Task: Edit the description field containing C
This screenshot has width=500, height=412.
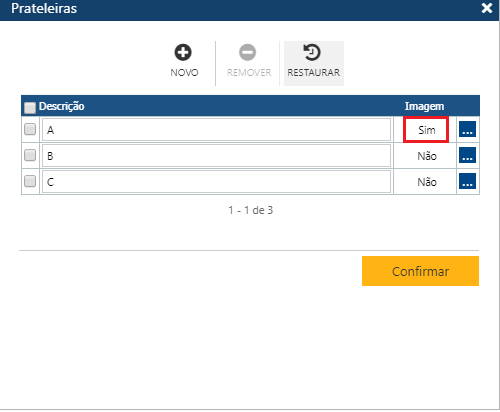Action: [216, 182]
